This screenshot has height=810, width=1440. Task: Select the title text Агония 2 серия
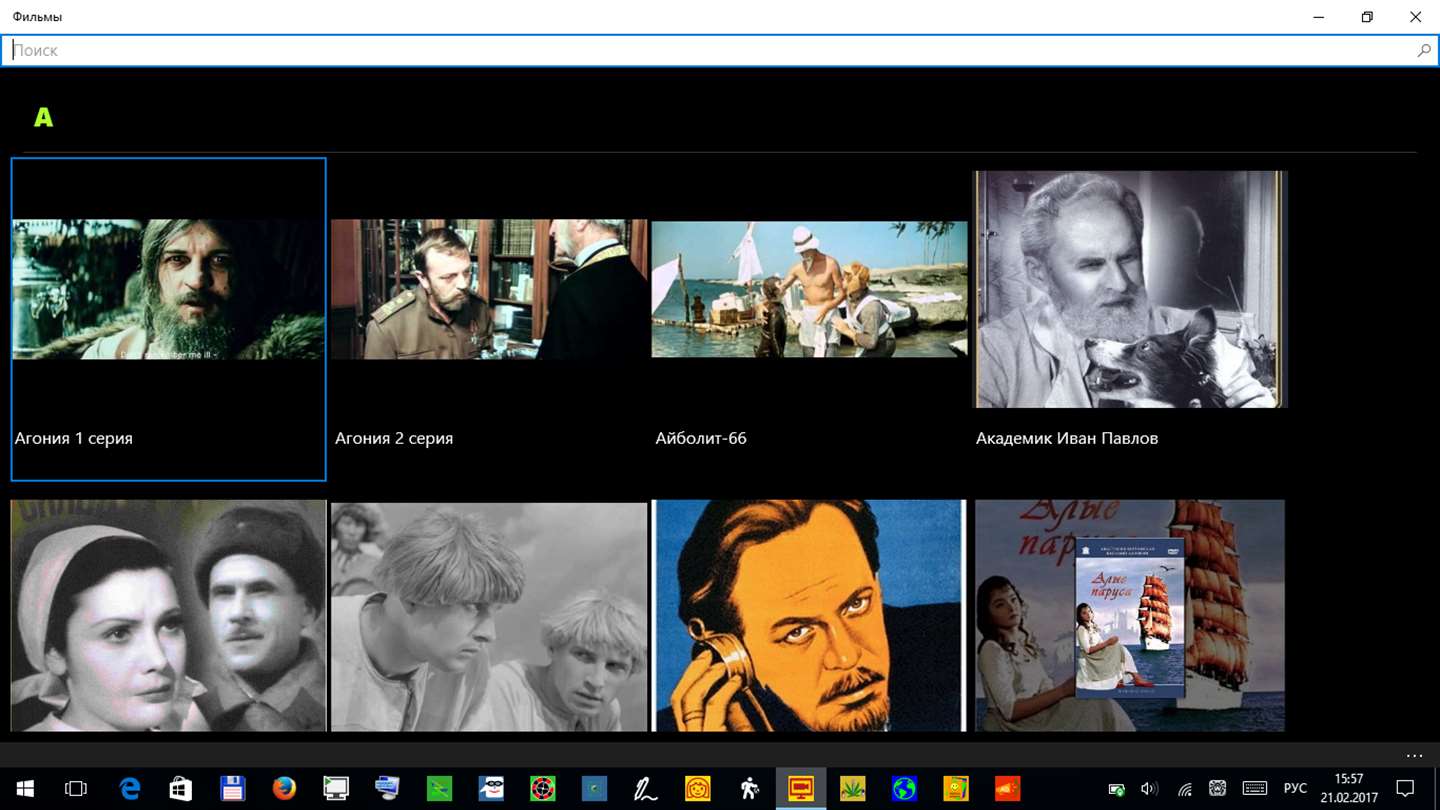click(394, 438)
